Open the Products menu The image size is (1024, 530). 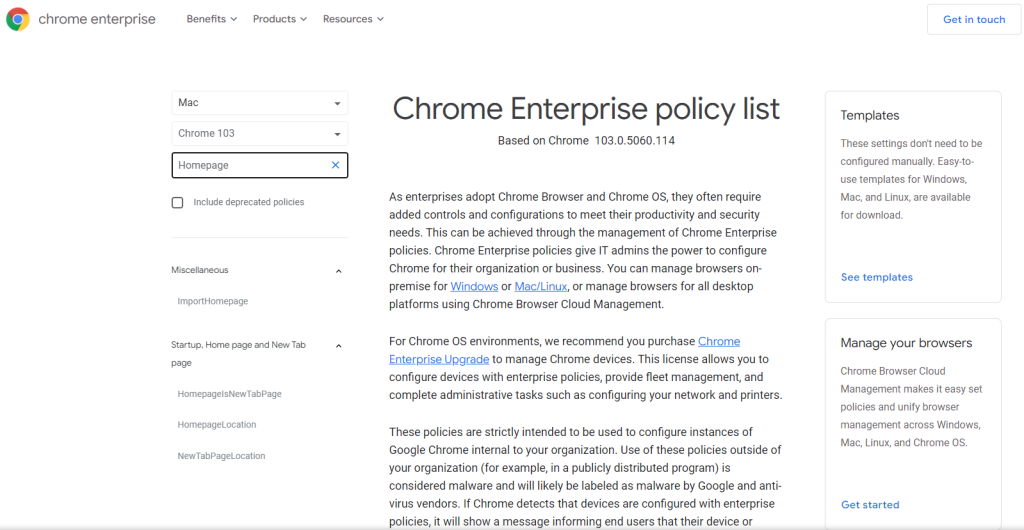pos(280,19)
